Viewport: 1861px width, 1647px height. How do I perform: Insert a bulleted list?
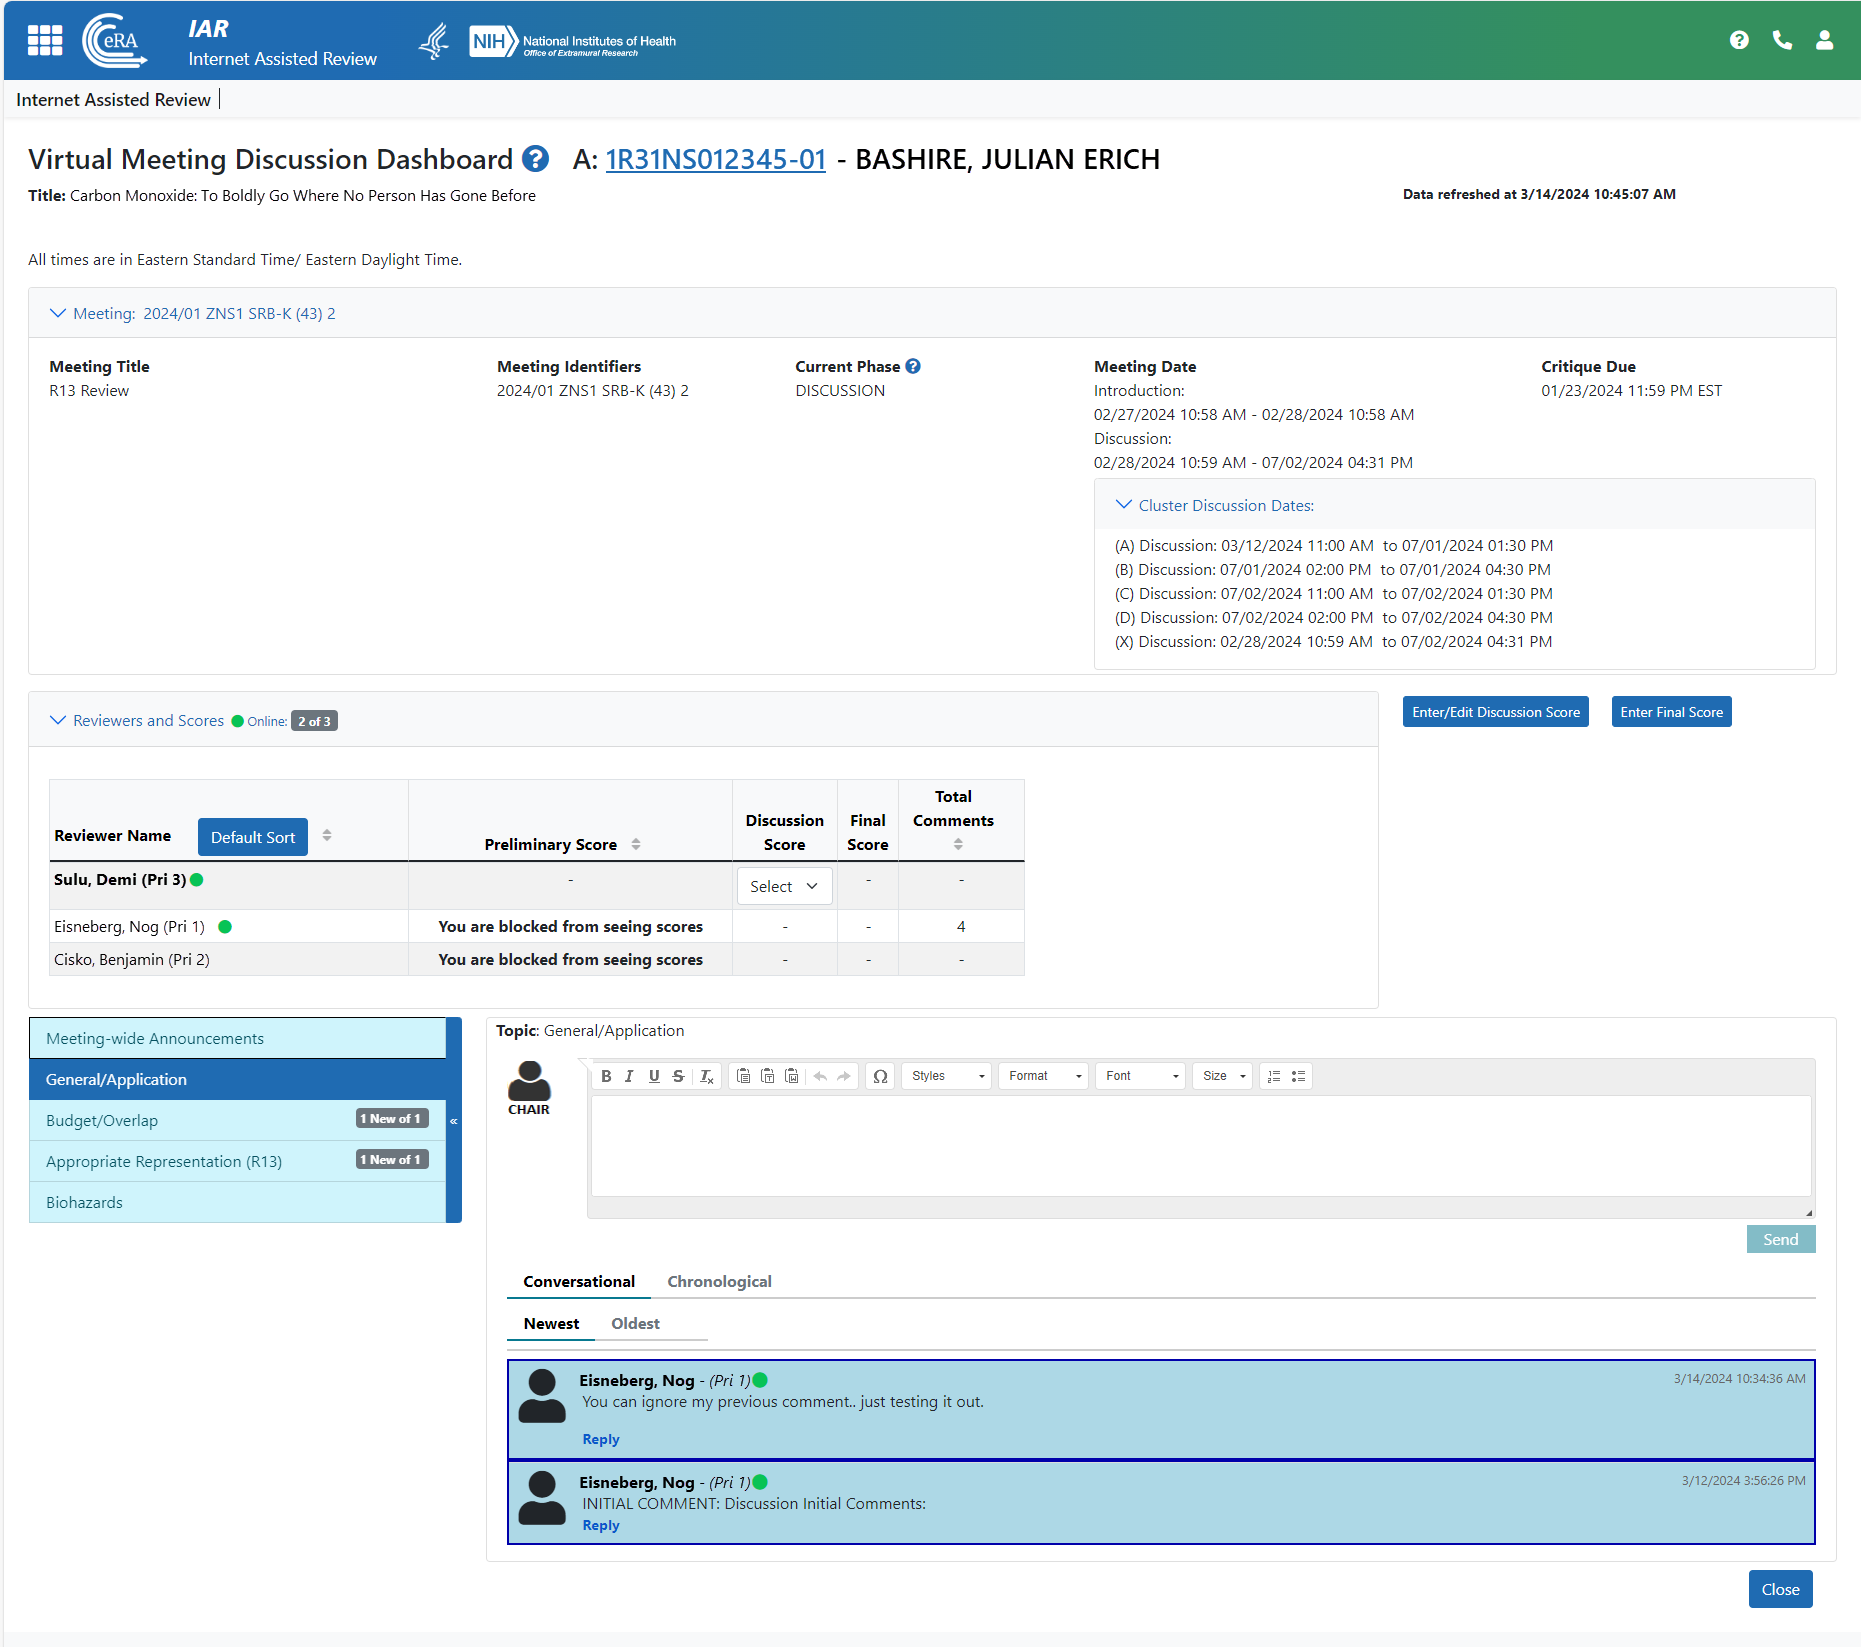[x=1298, y=1076]
